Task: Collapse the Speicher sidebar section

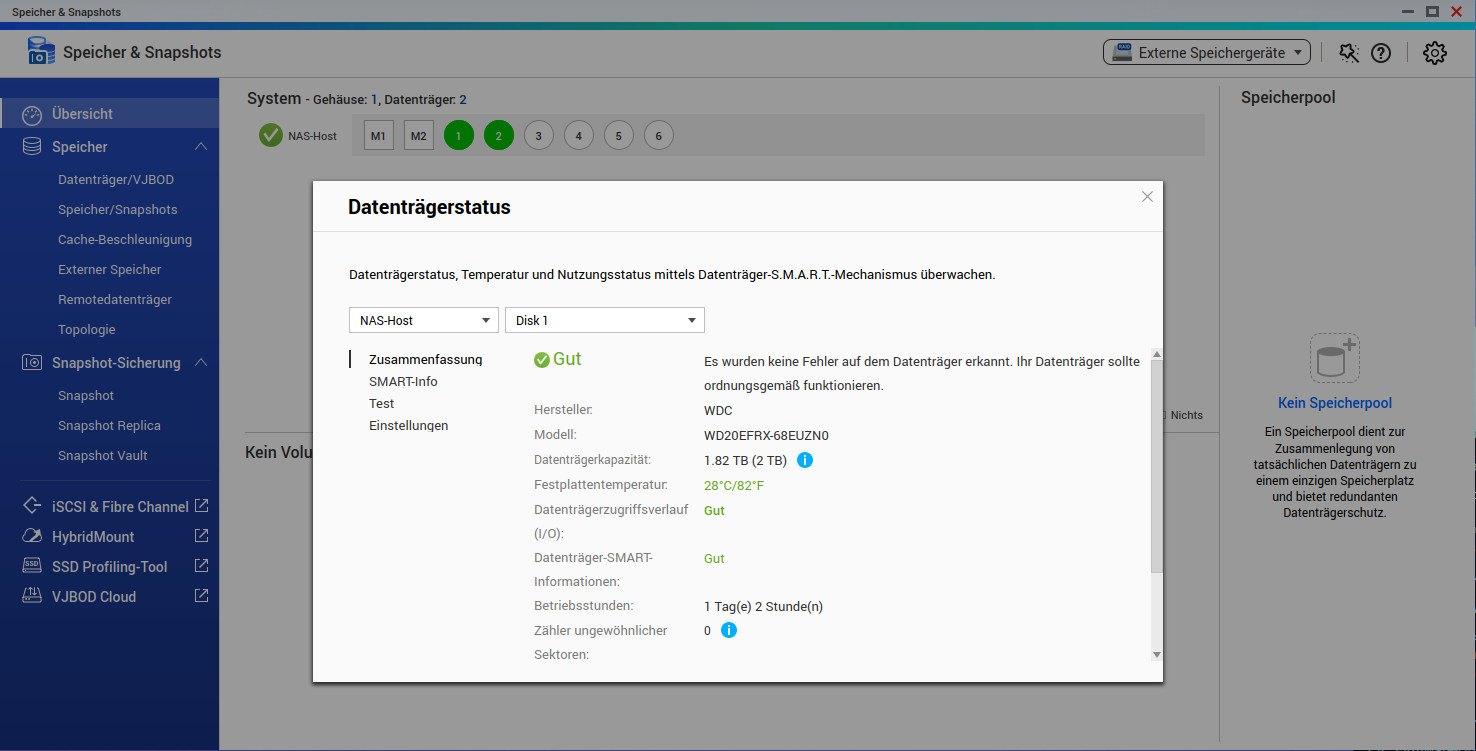Action: point(201,147)
